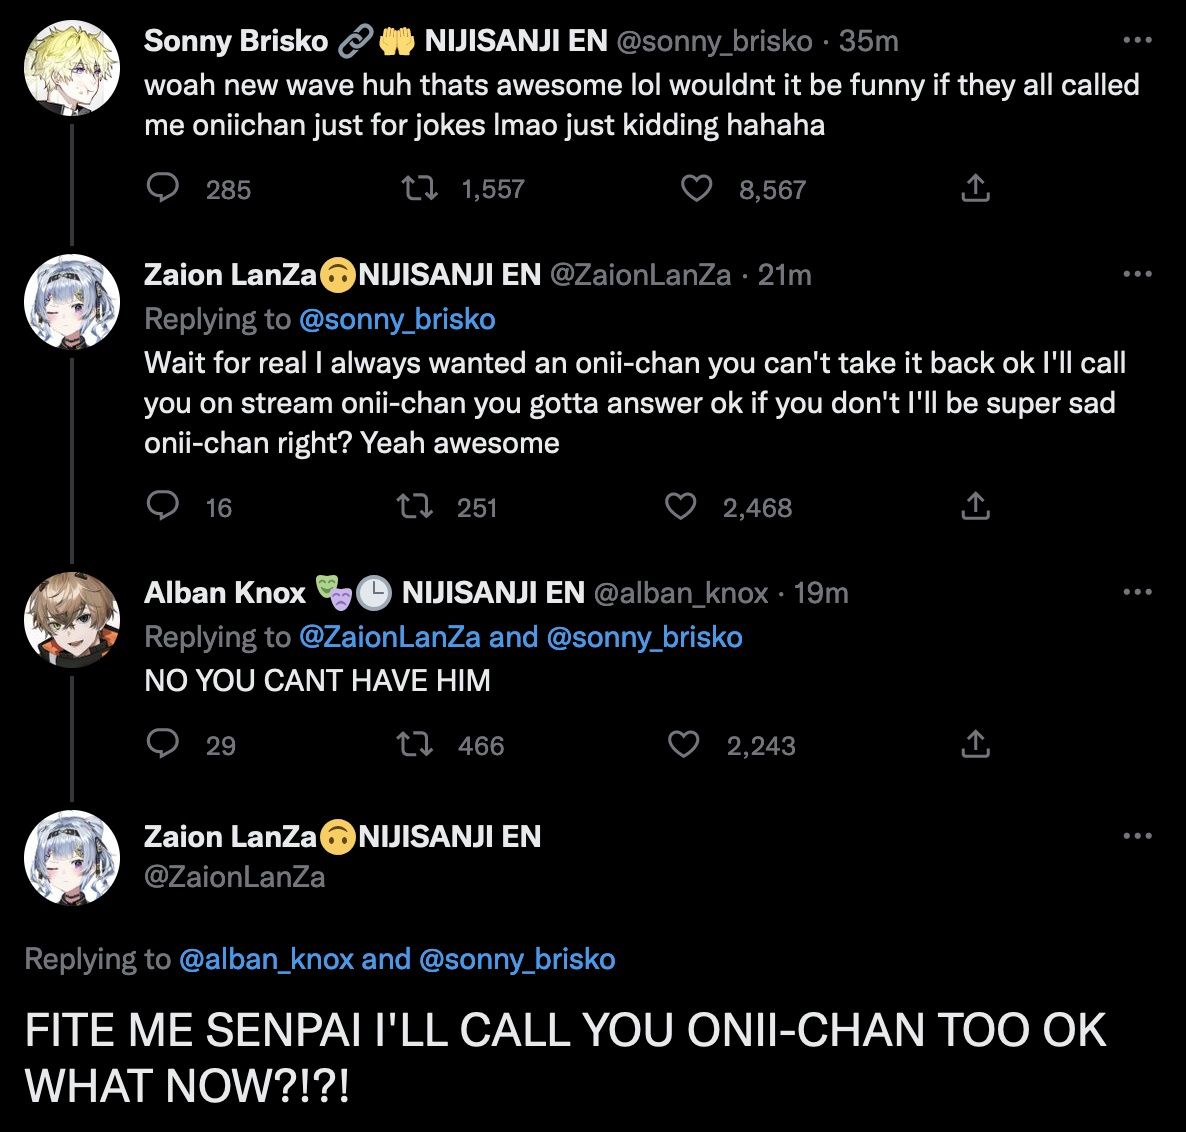Screen dimensions: 1186x1132
Task: Click Alban Knox's profile avatar
Action: click(x=72, y=620)
